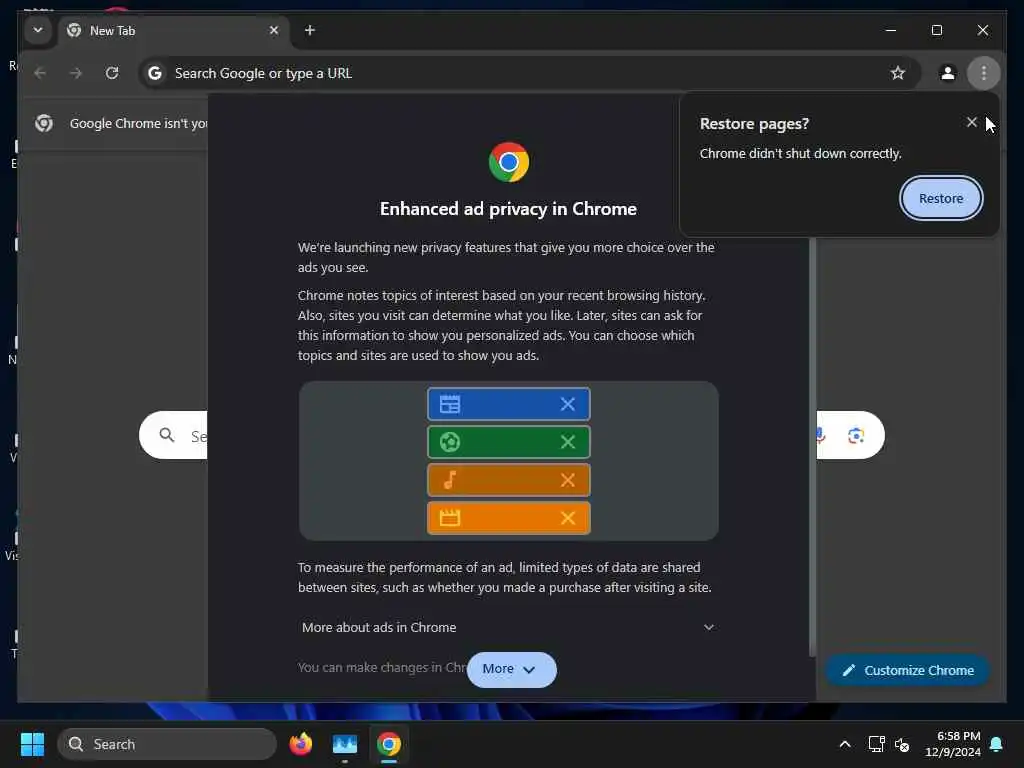Open Firefox from the taskbar
The image size is (1024, 768).
coord(300,744)
